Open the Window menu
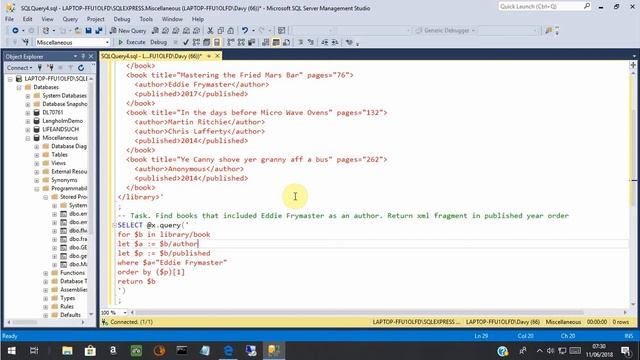This screenshot has width=640, height=360. point(172,19)
